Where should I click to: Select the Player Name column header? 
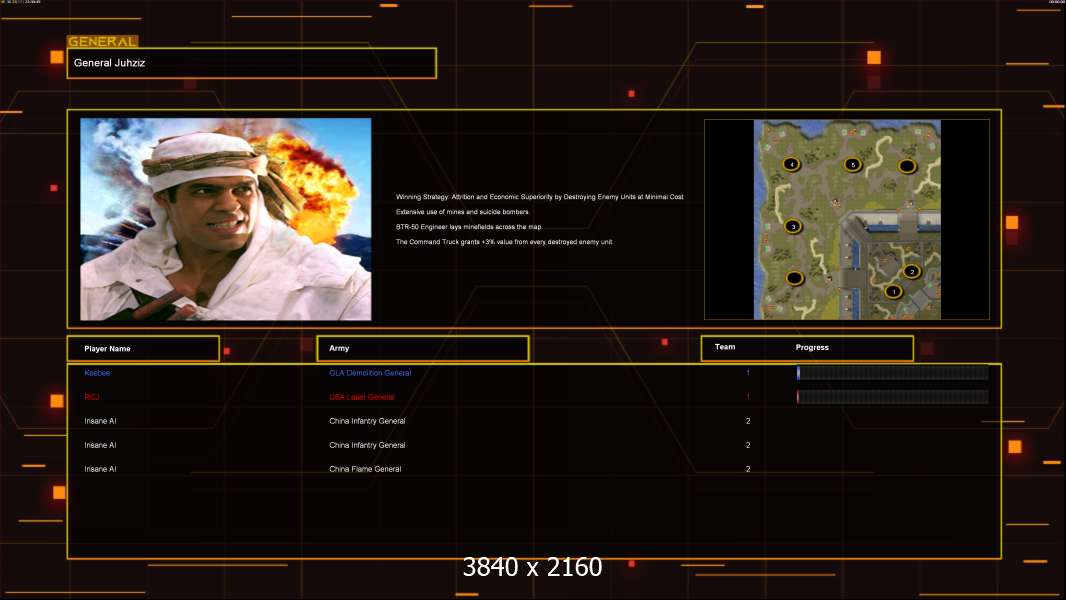(143, 349)
